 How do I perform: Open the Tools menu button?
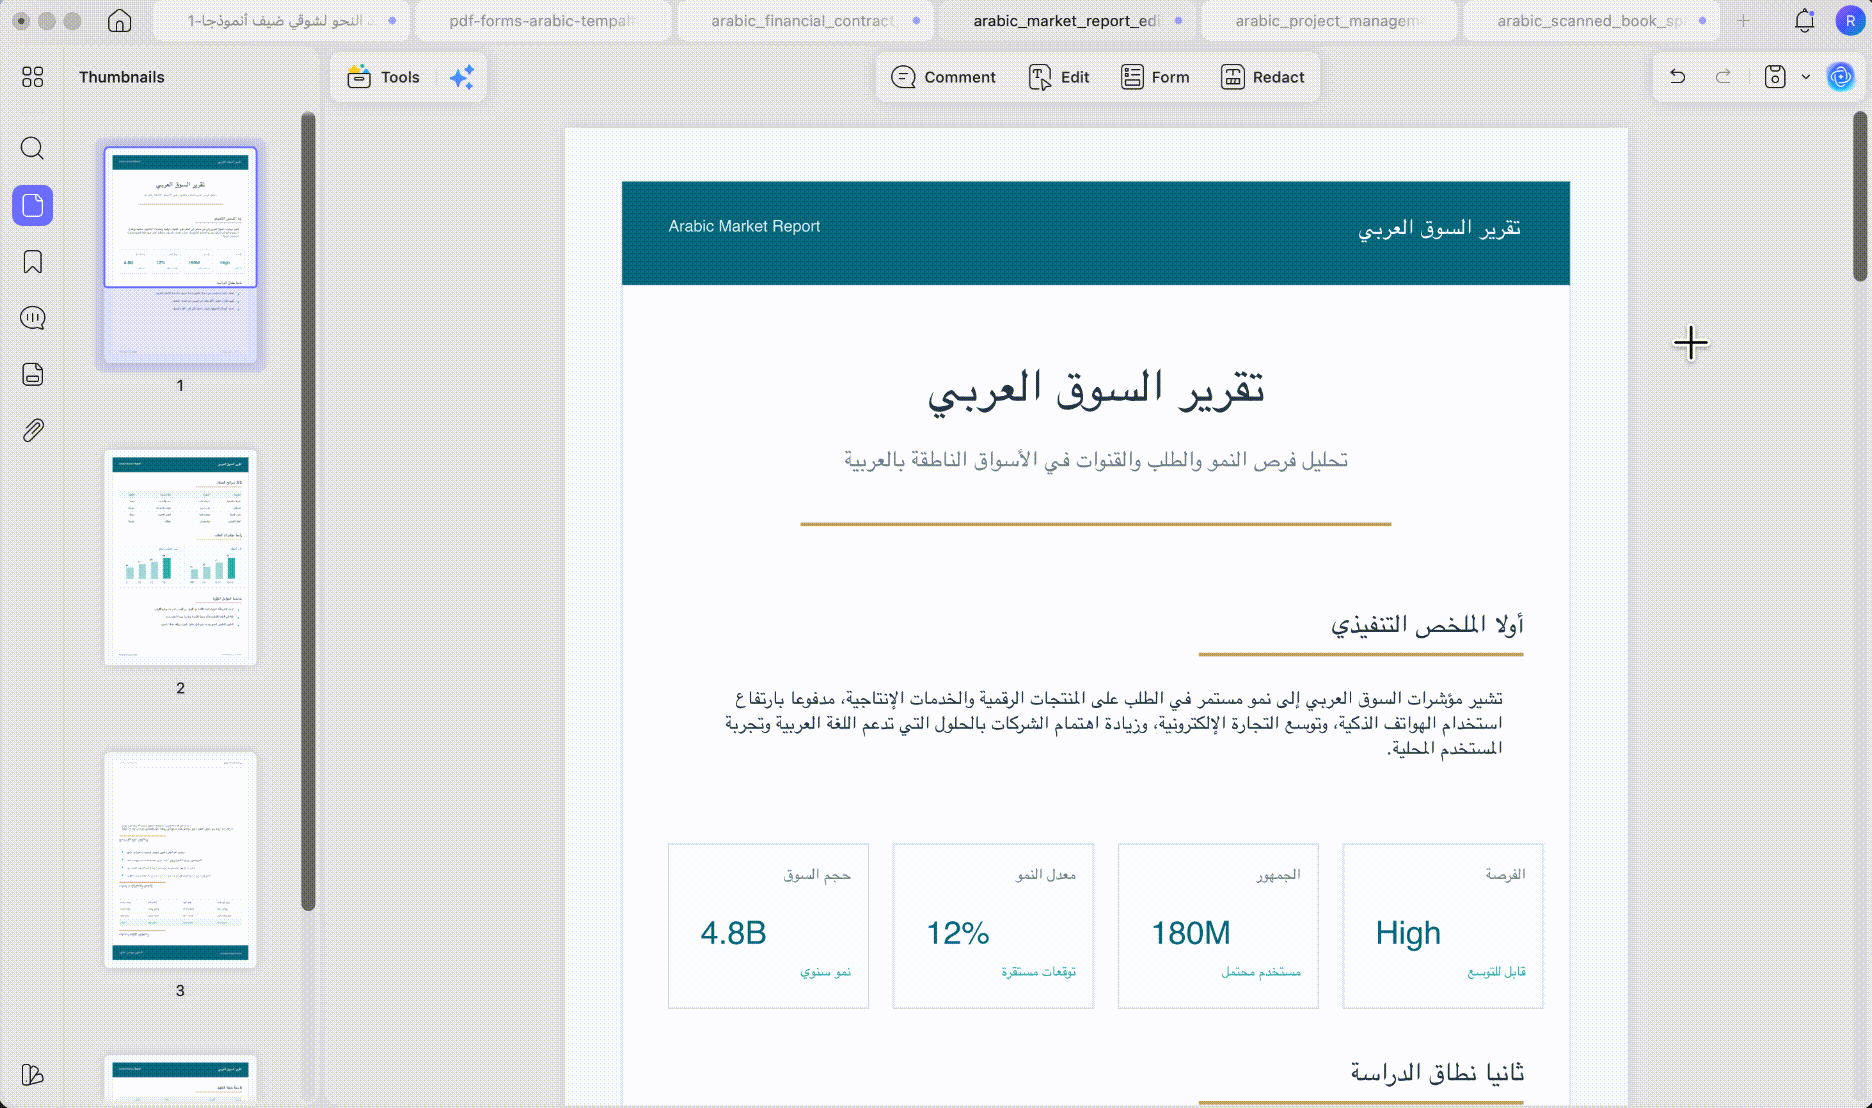pos(383,77)
